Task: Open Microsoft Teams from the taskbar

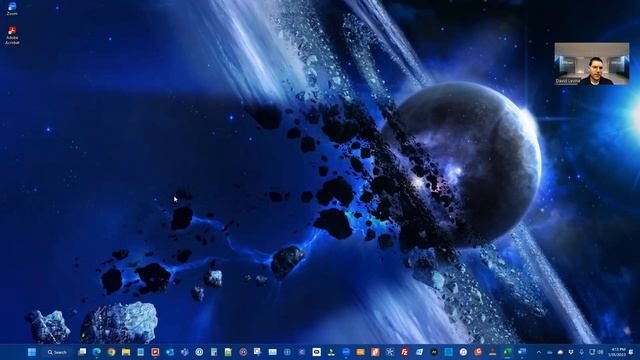Action: [x=184, y=352]
